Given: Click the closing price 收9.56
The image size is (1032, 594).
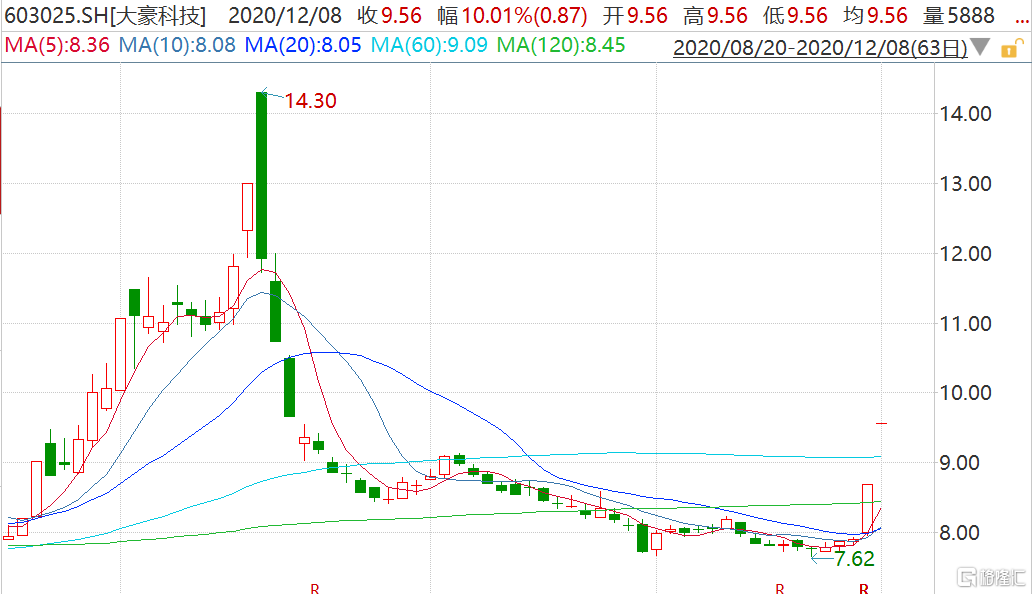Looking at the screenshot, I should [390, 15].
